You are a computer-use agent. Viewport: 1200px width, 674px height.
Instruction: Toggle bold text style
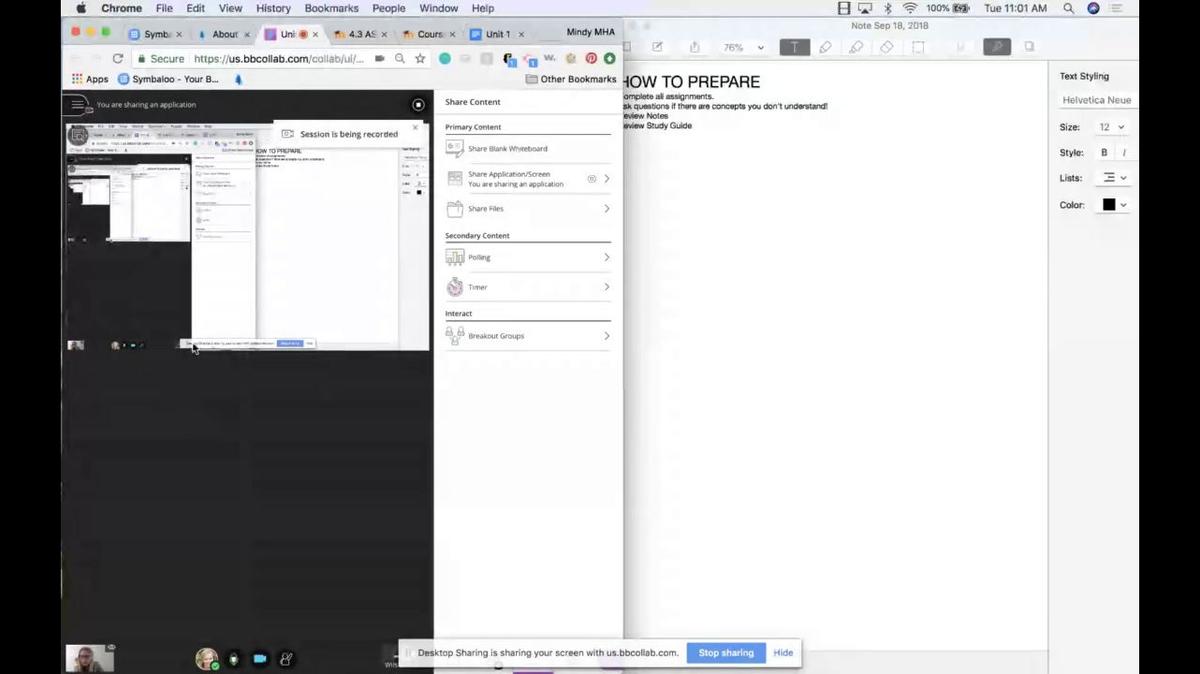pyautogui.click(x=1104, y=153)
